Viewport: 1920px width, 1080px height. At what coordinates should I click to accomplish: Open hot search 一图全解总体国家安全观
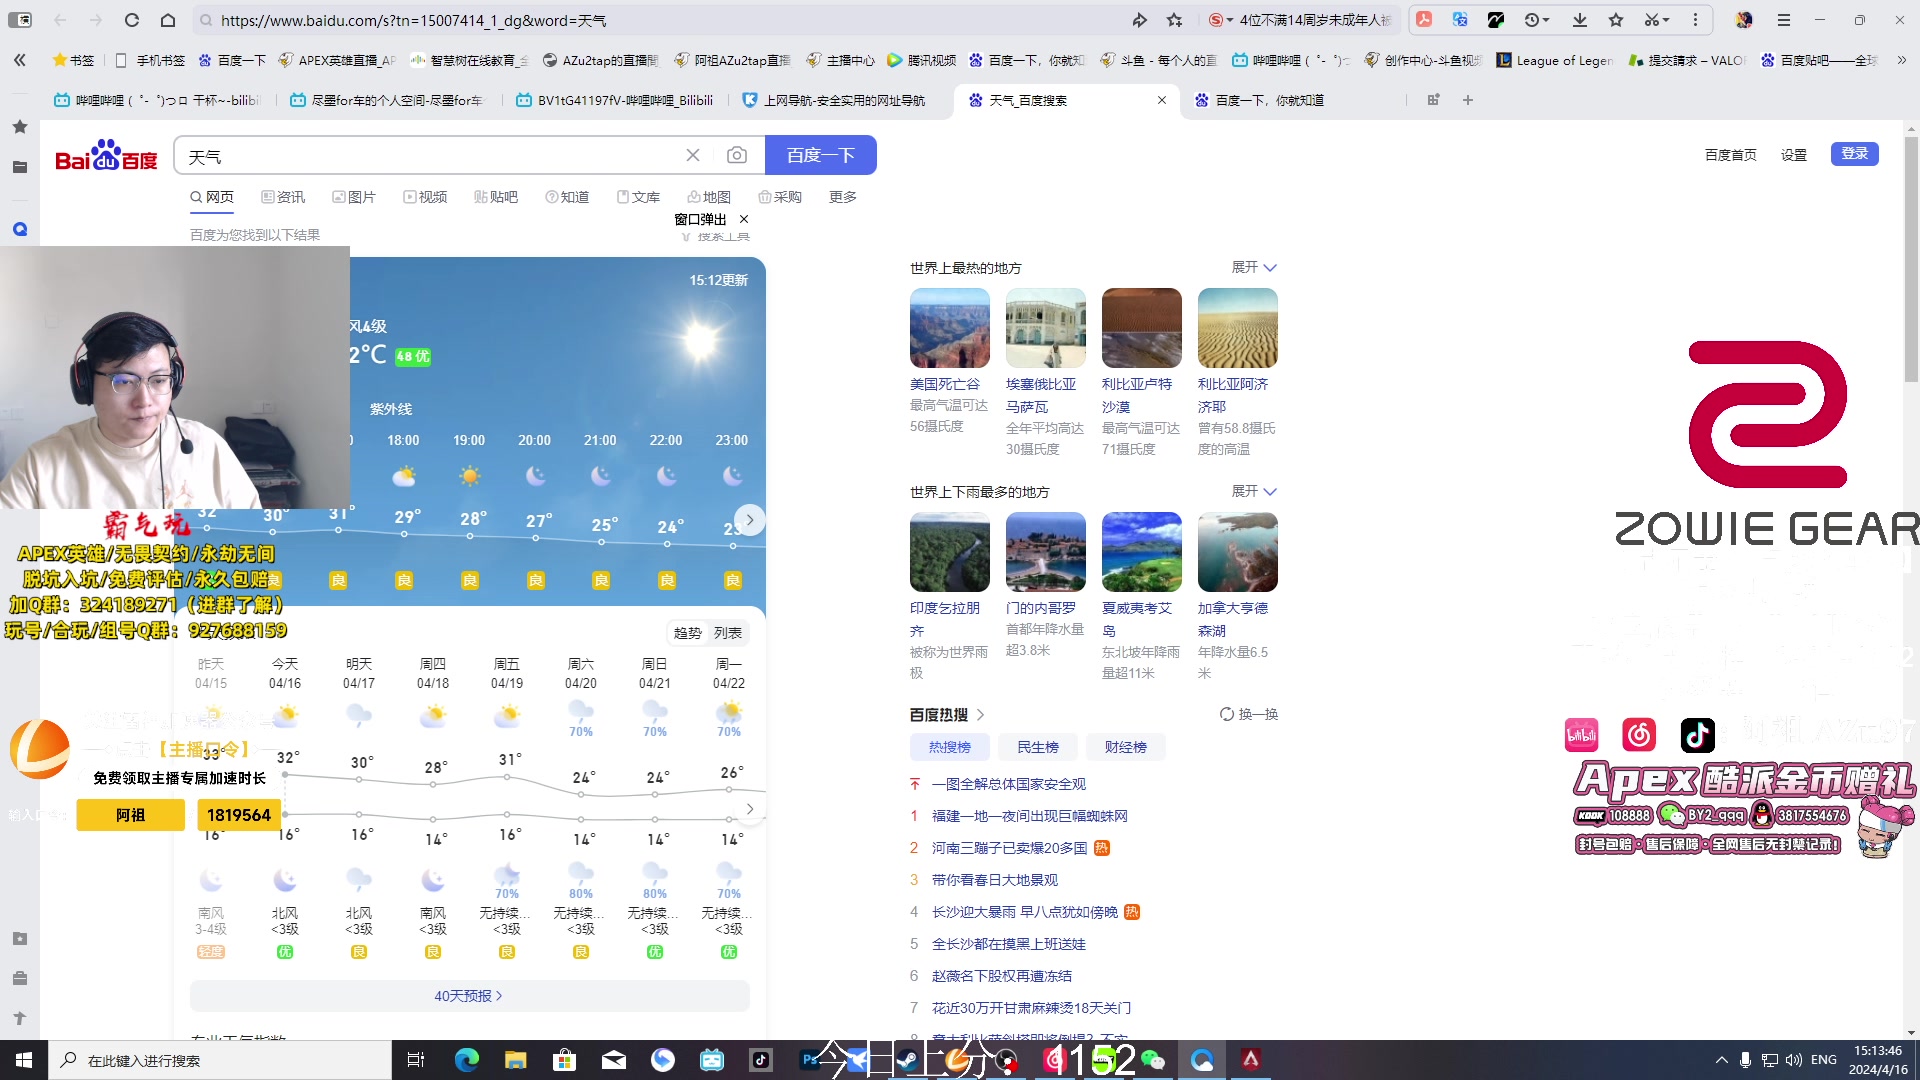click(1009, 784)
